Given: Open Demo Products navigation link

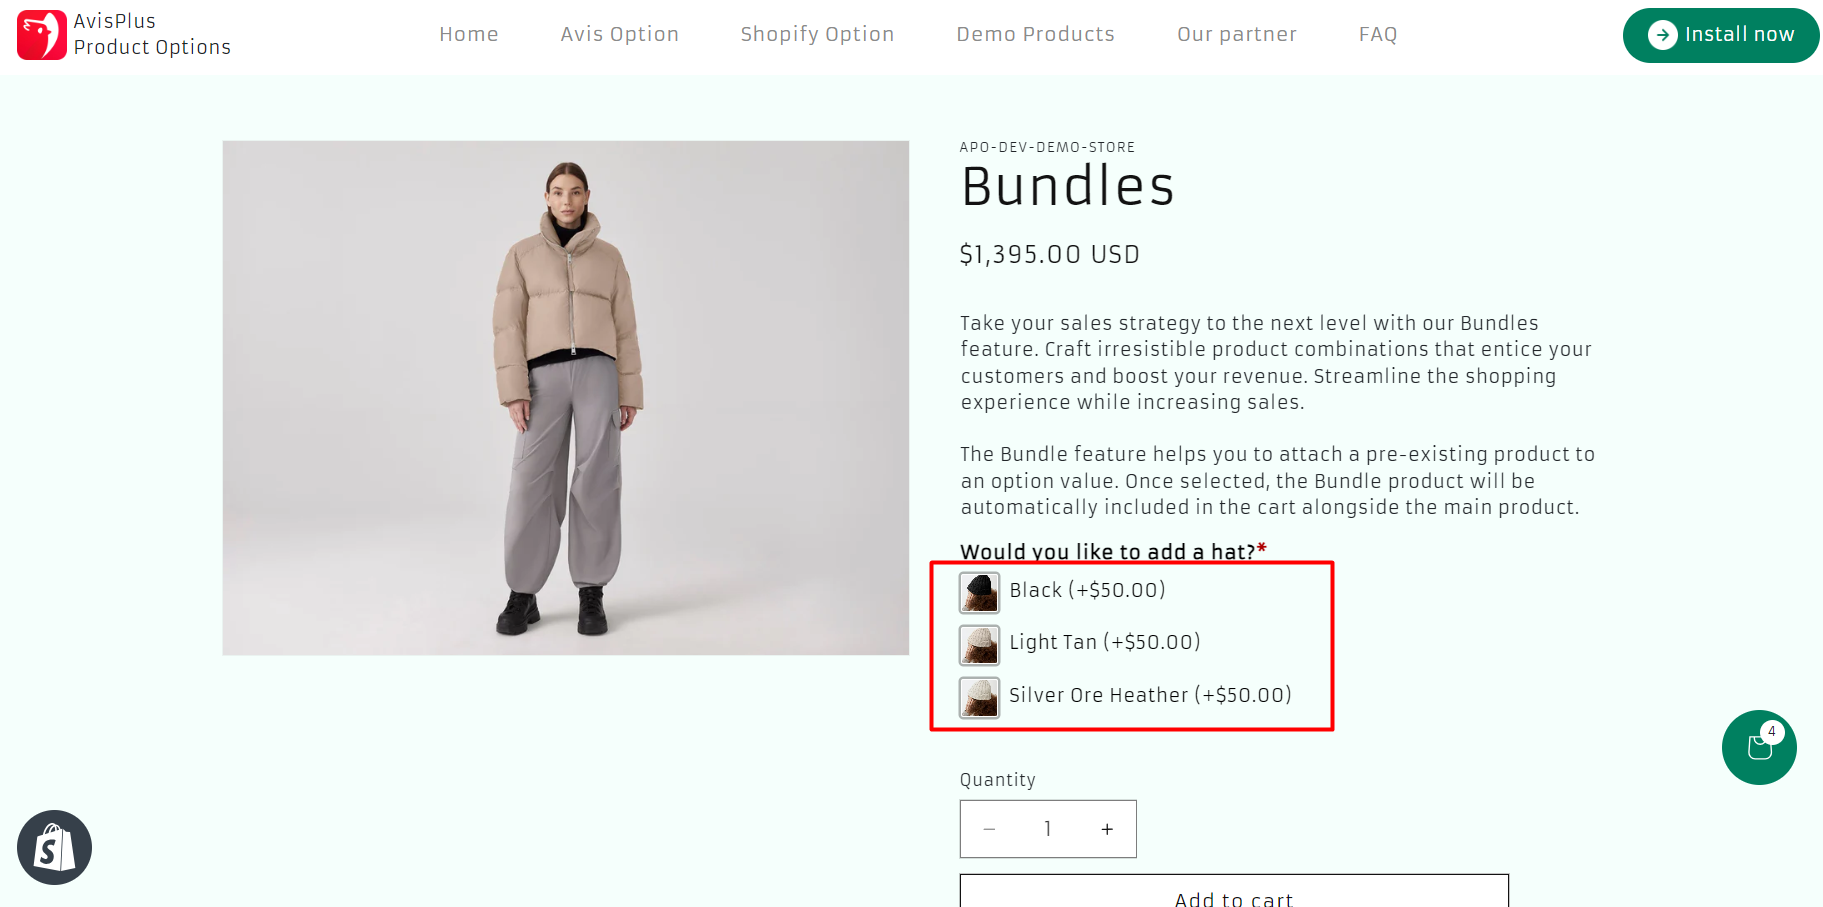Looking at the screenshot, I should (x=1035, y=34).
